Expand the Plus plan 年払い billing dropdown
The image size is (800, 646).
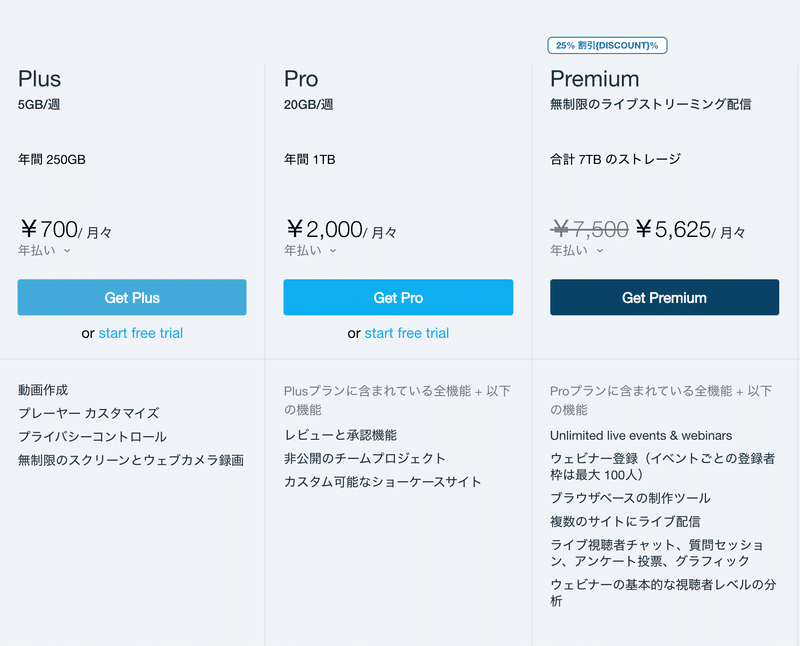tap(44, 251)
